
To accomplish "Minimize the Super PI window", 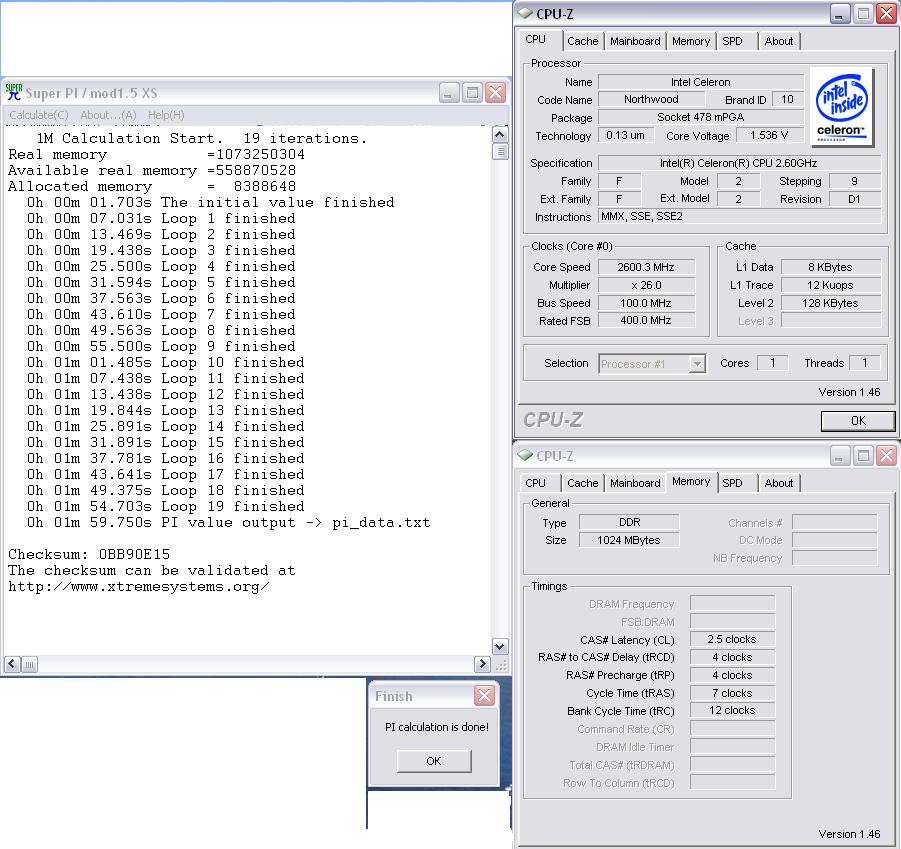I will [449, 92].
